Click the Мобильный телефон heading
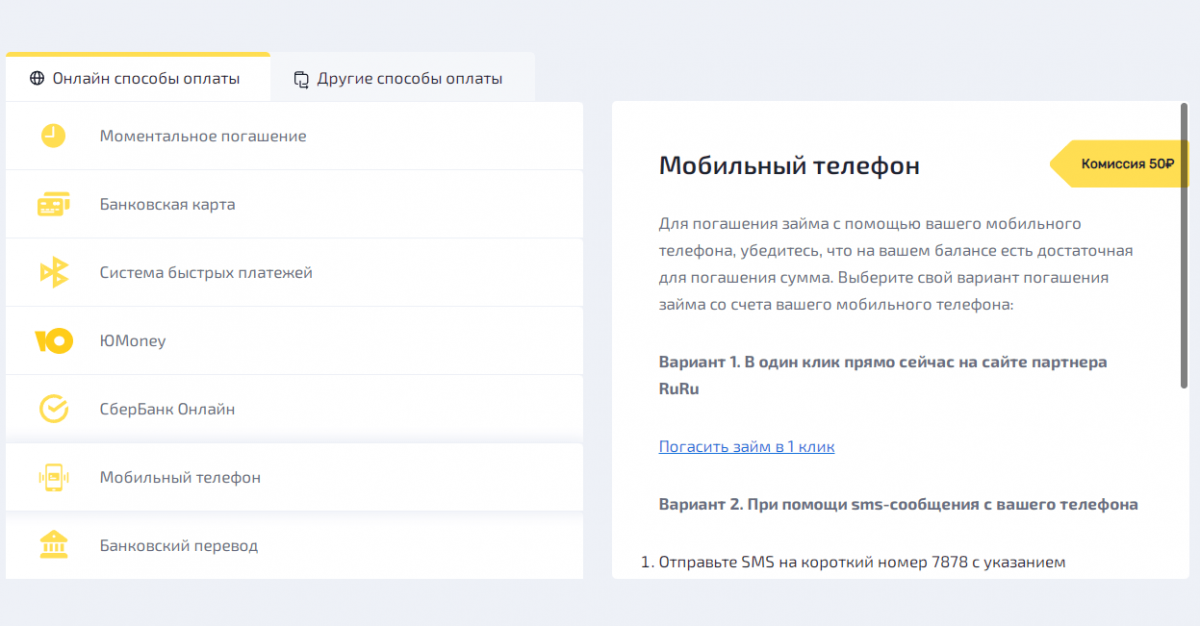1200x626 pixels. click(789, 166)
